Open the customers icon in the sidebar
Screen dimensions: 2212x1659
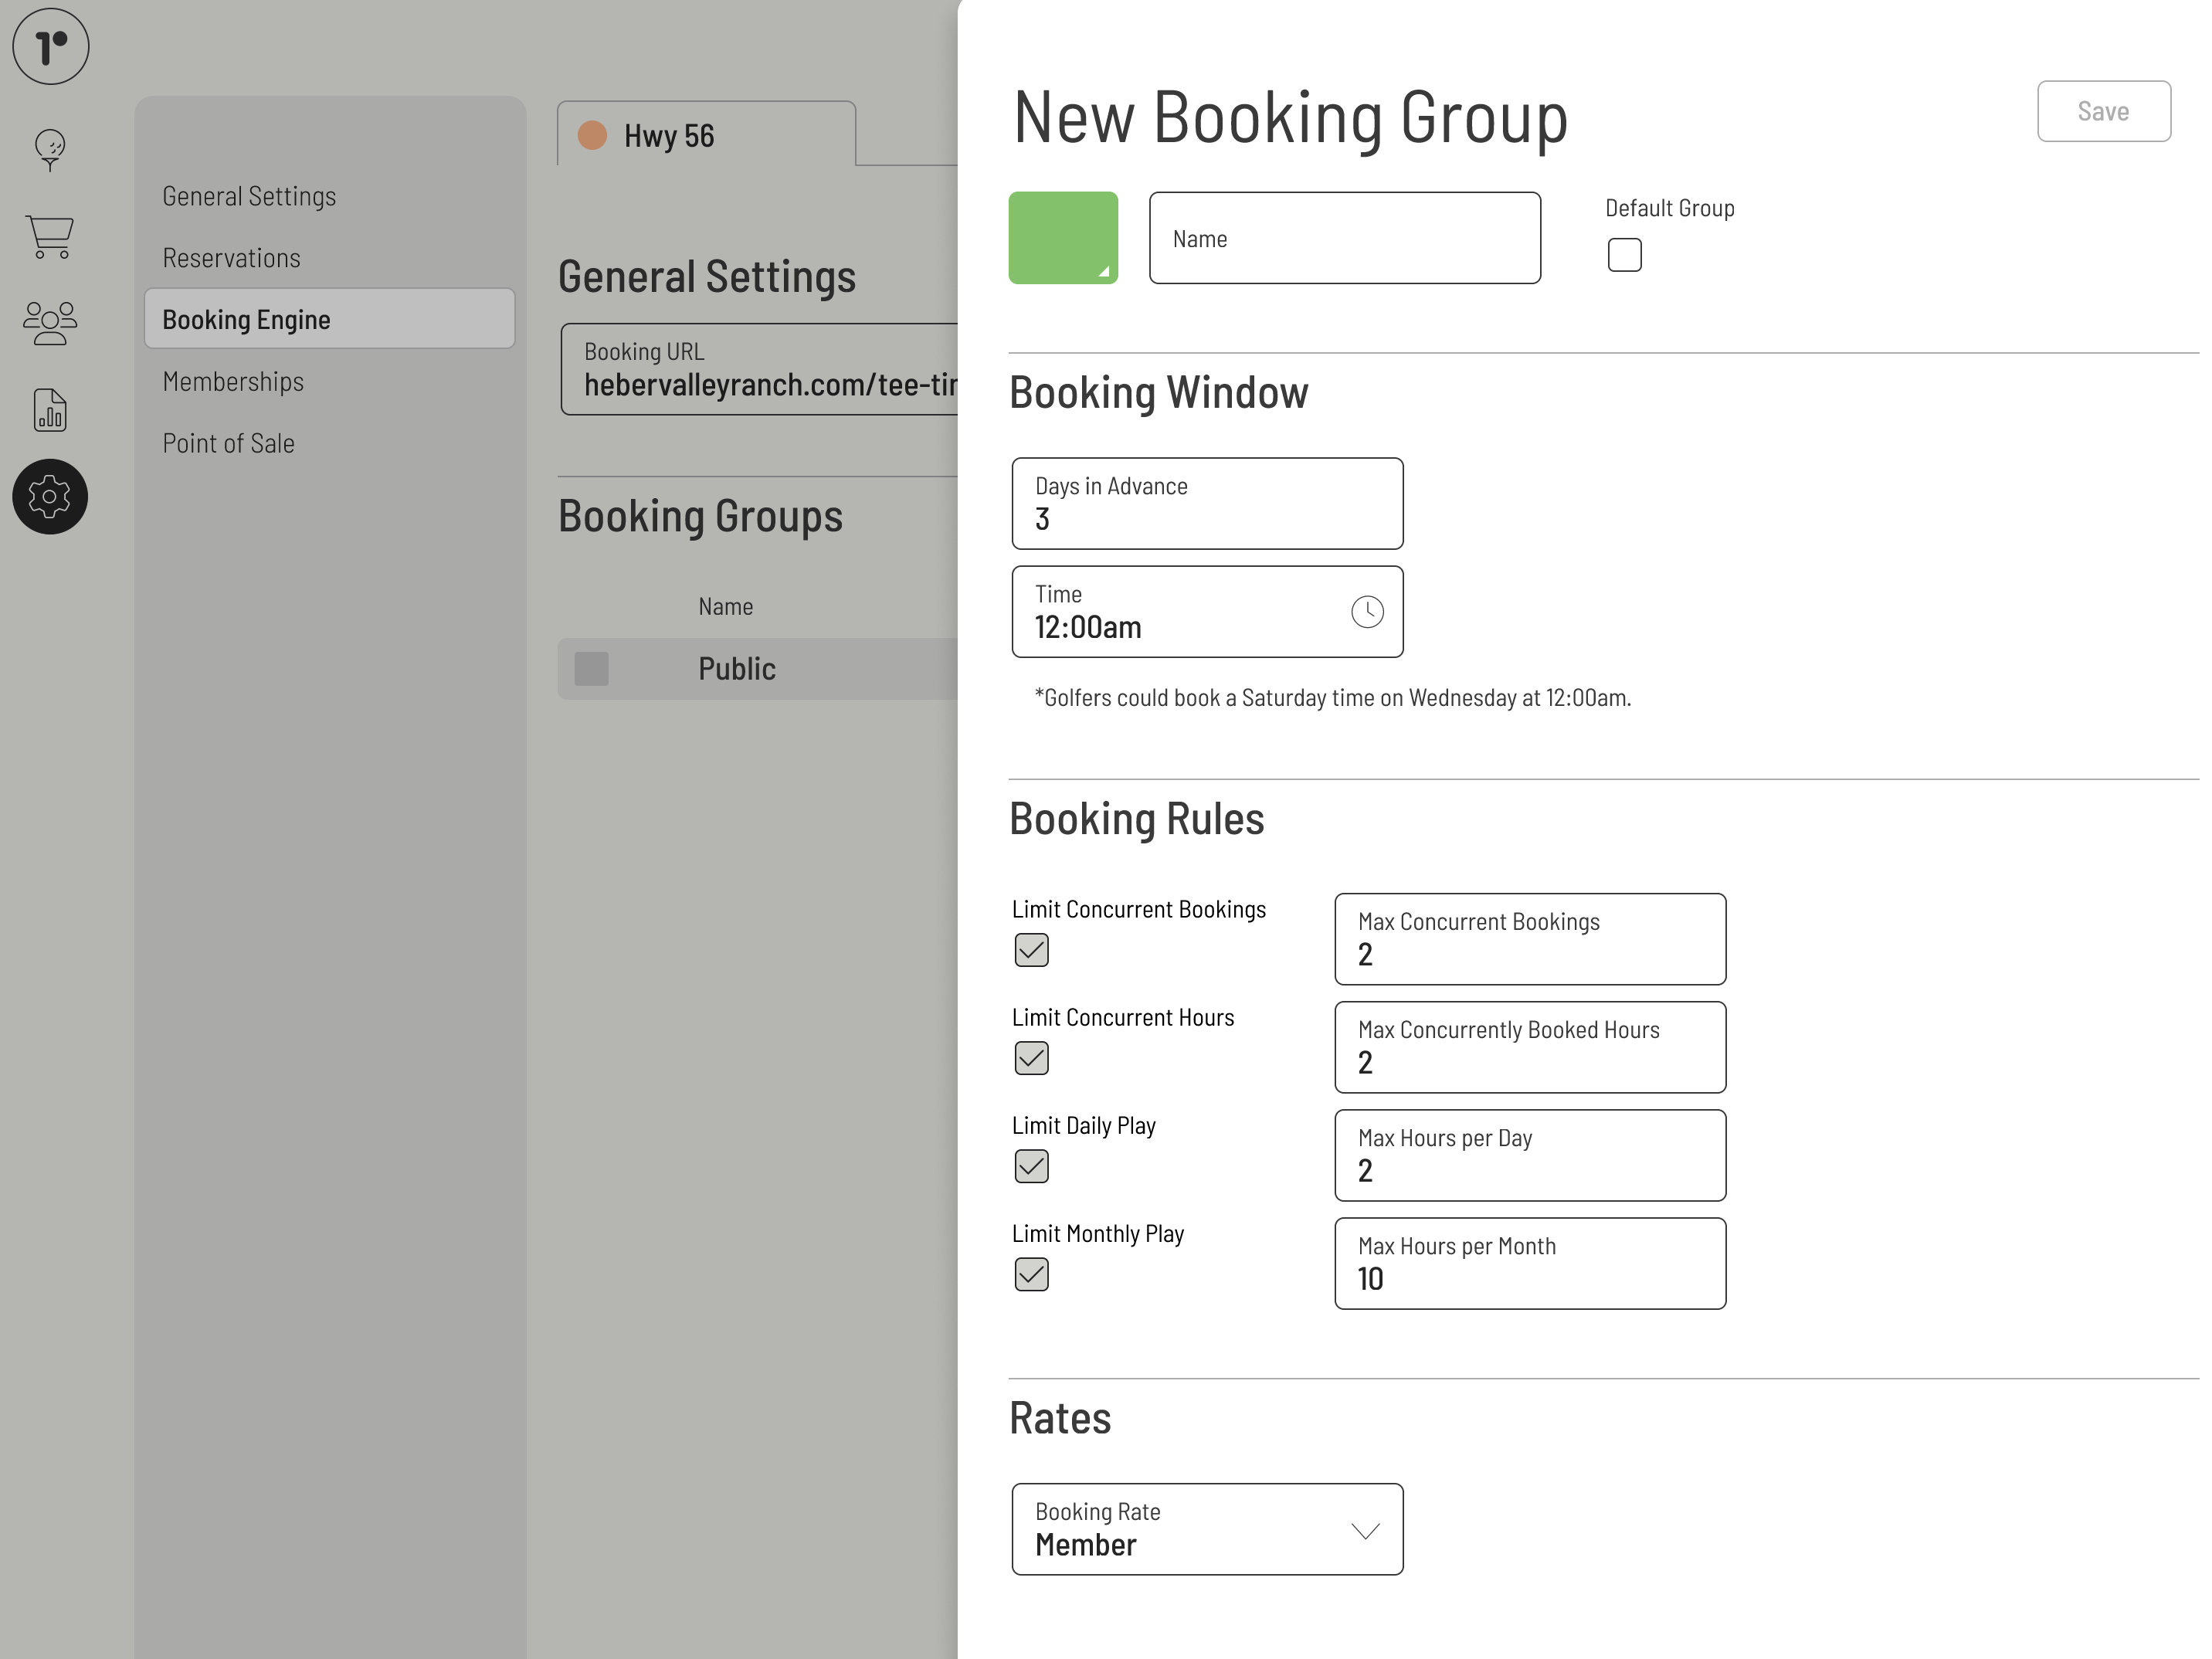pyautogui.click(x=50, y=322)
